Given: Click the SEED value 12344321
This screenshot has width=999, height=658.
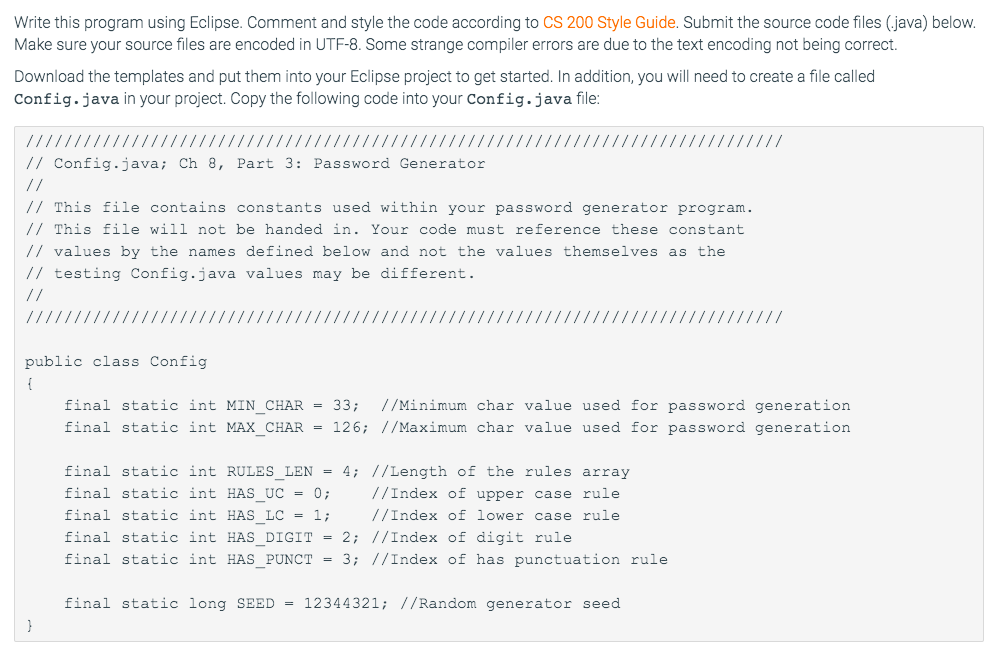Looking at the screenshot, I should 341,603.
